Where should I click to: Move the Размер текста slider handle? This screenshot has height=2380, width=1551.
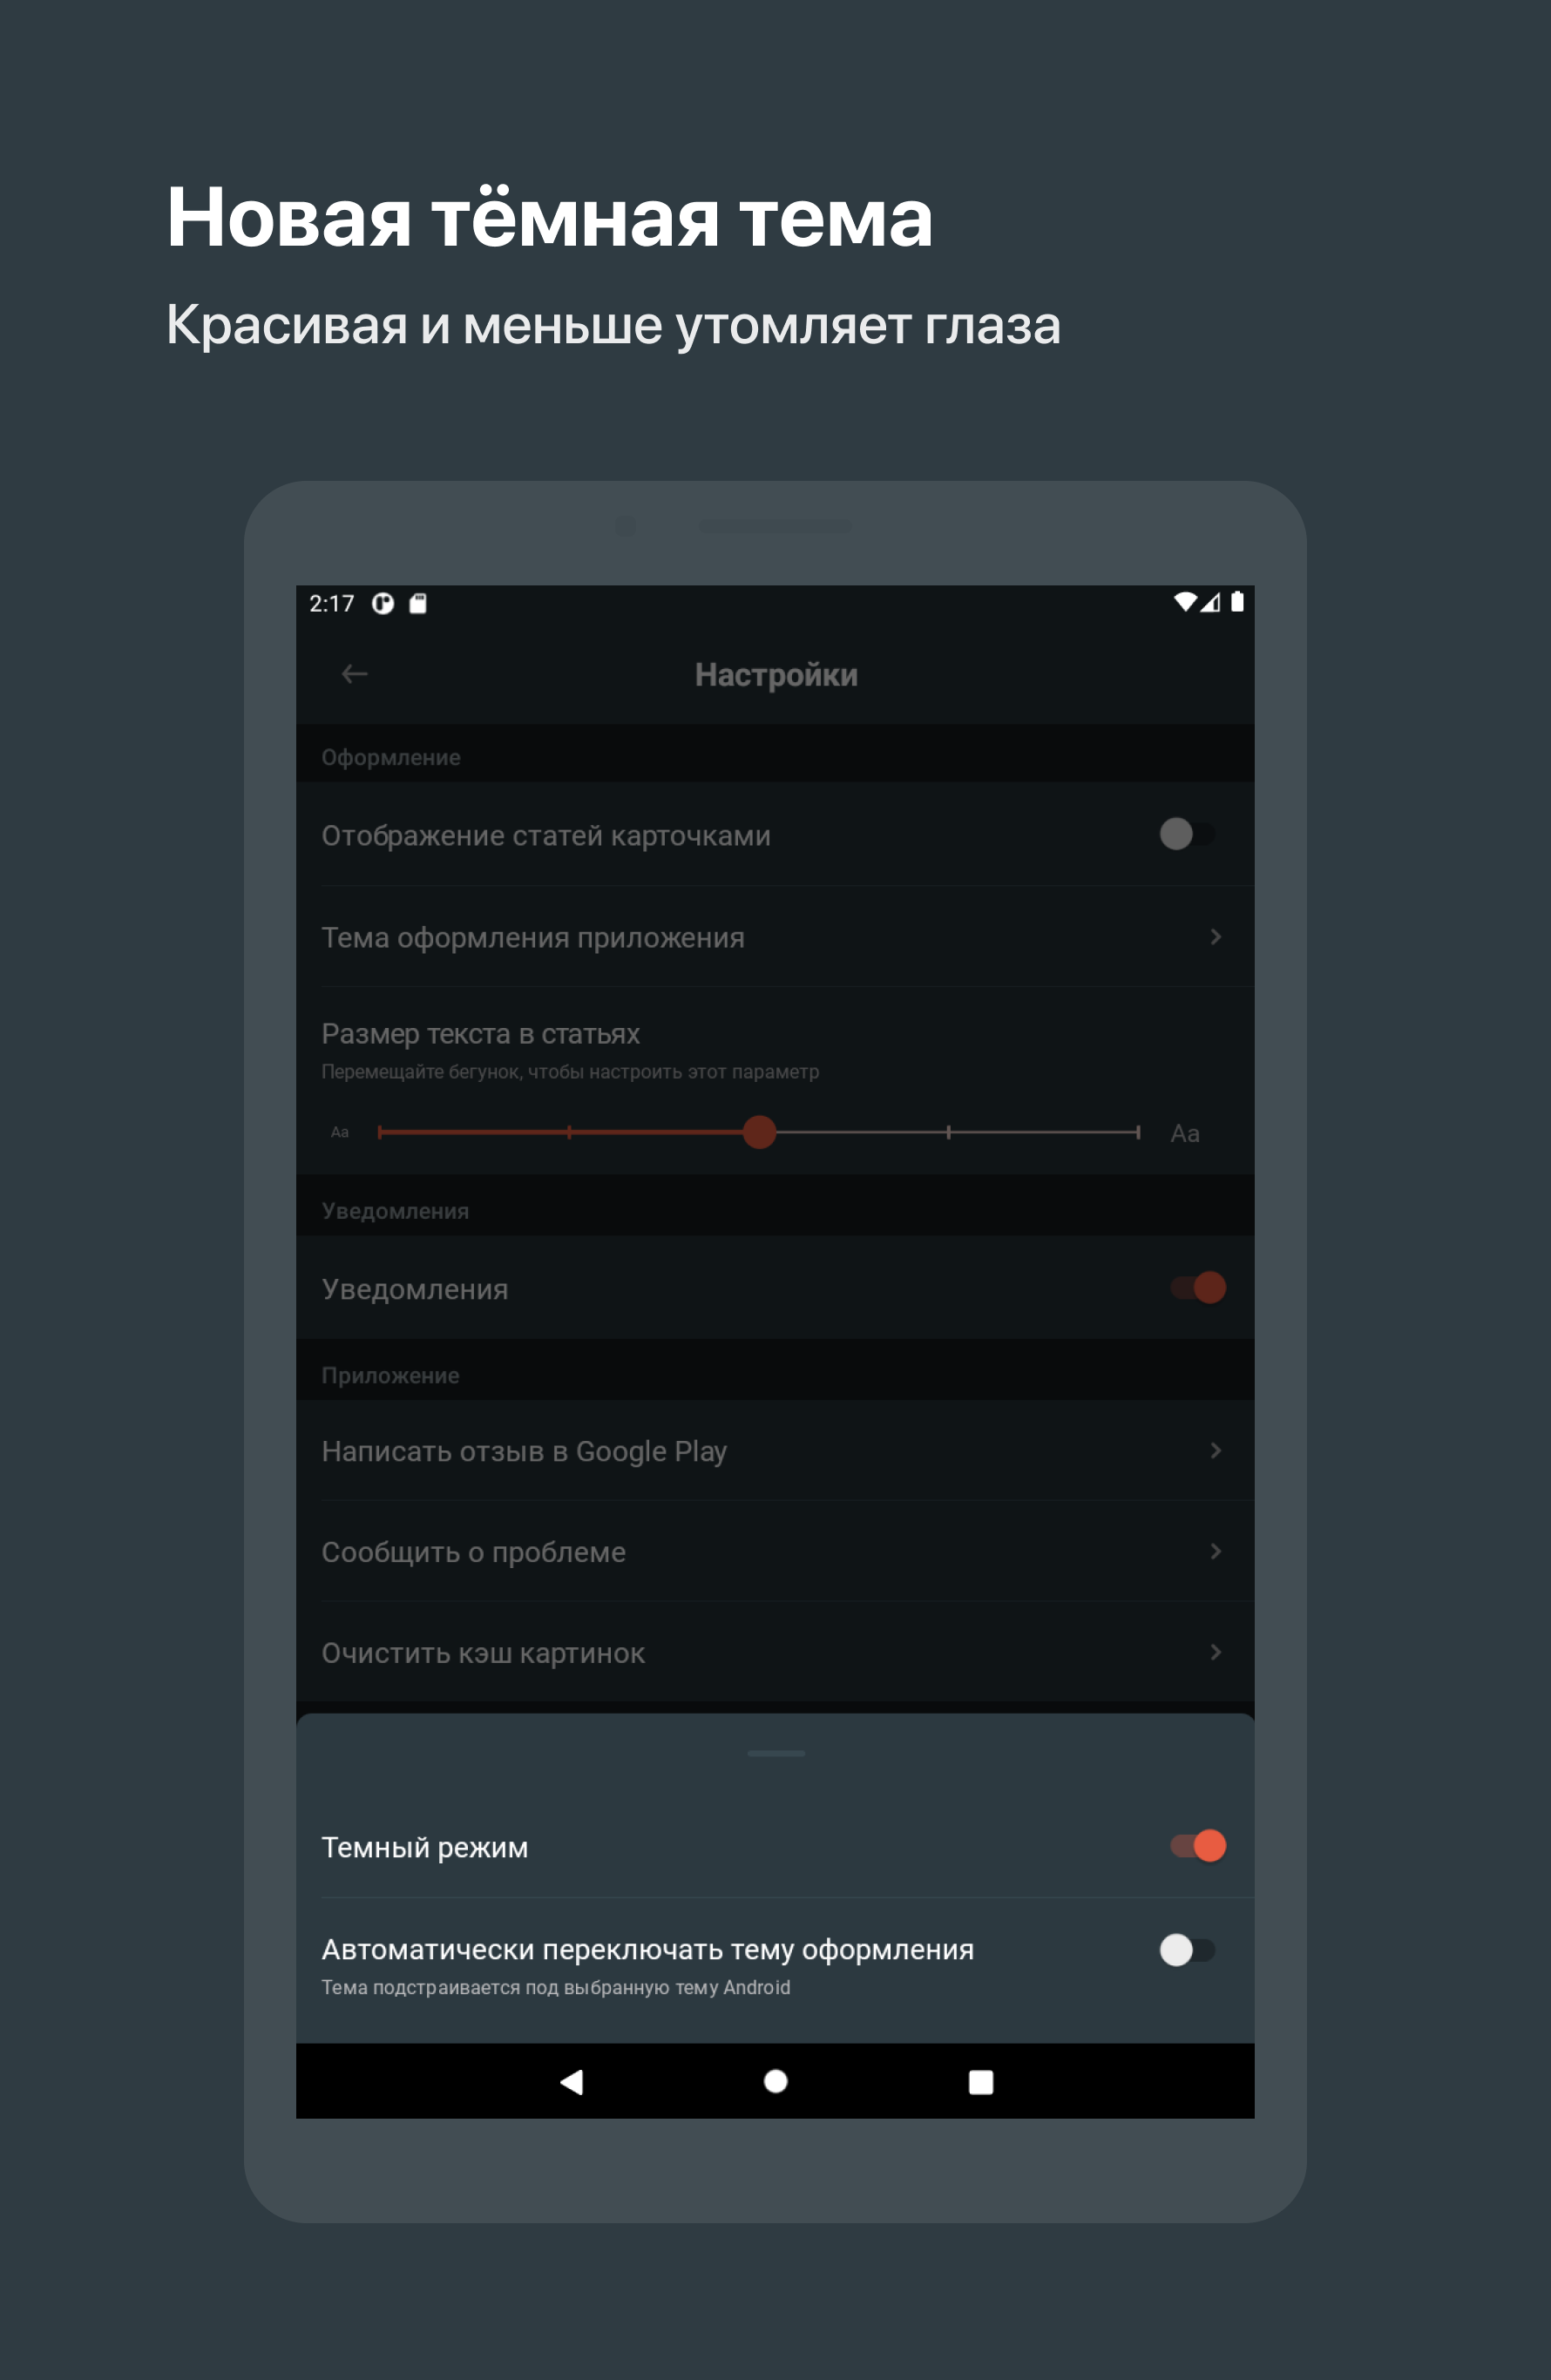[760, 1132]
